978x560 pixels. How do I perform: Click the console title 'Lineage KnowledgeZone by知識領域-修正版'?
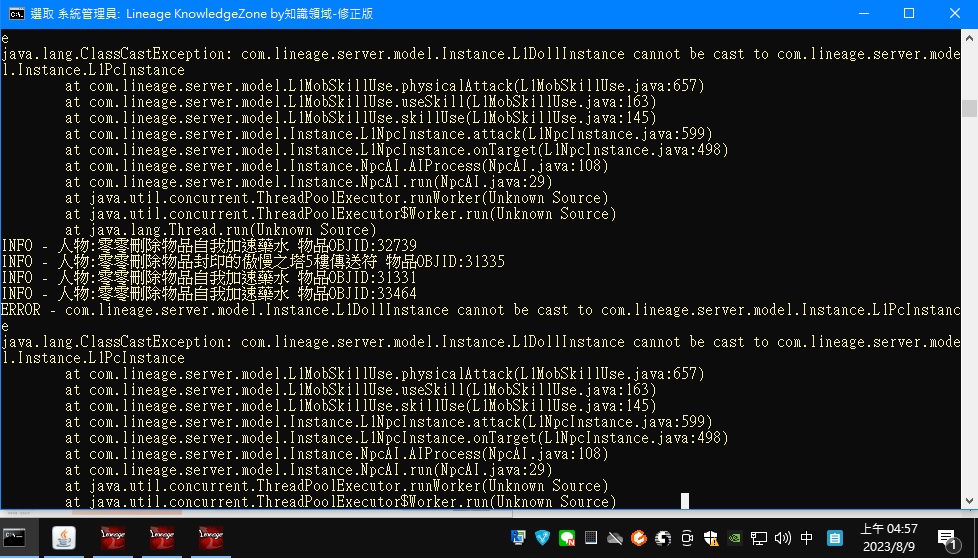point(249,14)
